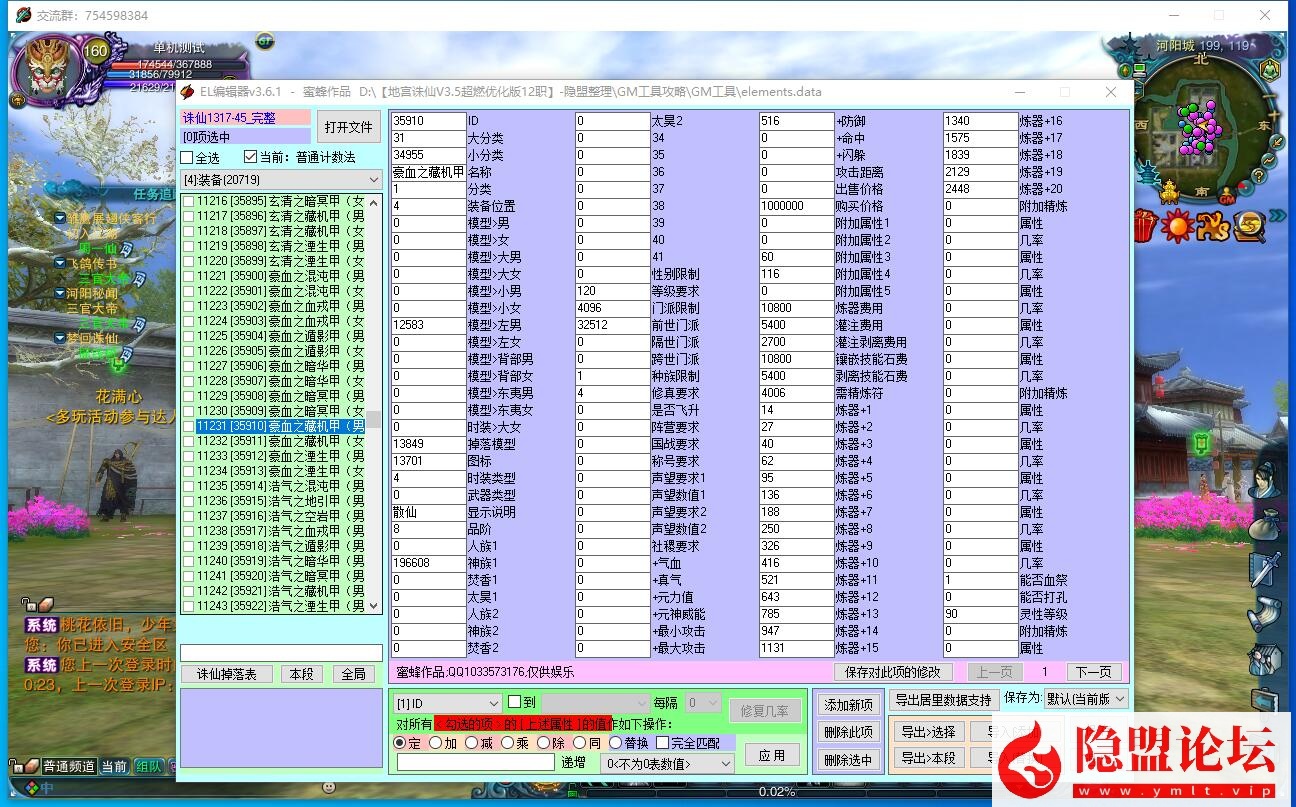Image resolution: width=1296 pixels, height=807 pixels.
Task: Expand the double-arrow icon beside the minimap icons
Action: click(x=1277, y=216)
